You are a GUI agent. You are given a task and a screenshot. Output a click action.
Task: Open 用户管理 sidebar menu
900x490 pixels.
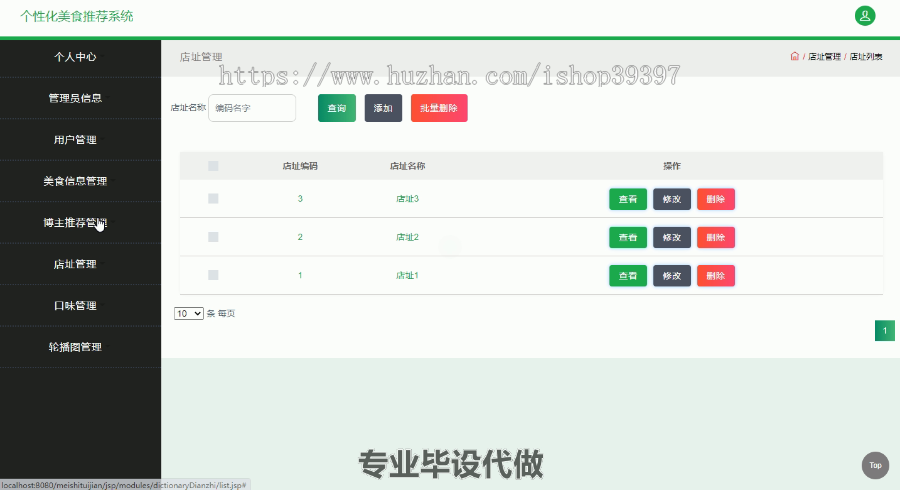click(75, 139)
